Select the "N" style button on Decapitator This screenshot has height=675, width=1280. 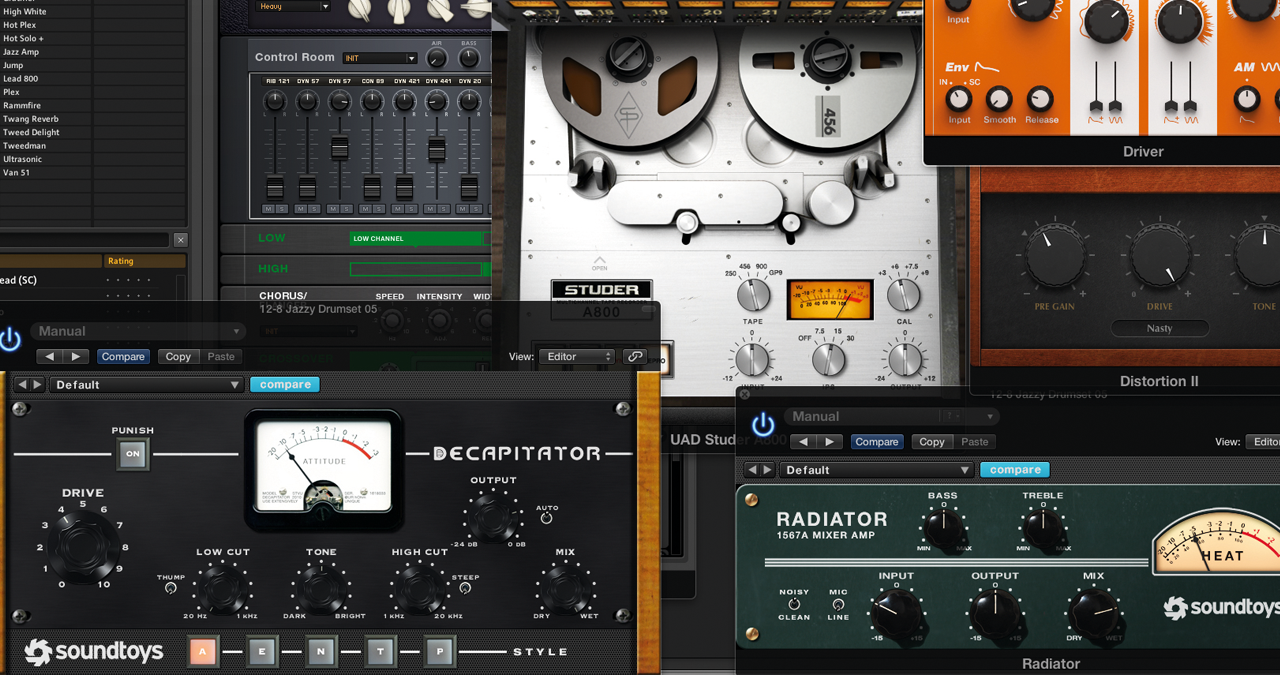(321, 651)
